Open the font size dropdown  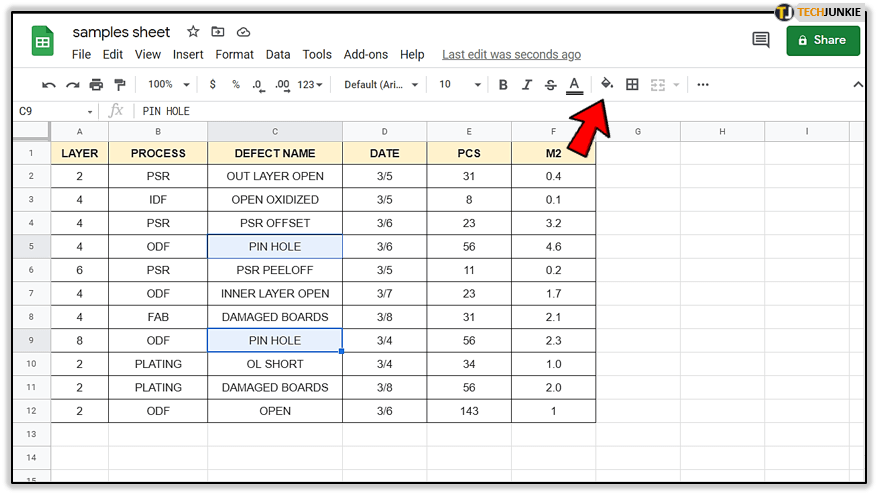point(459,85)
